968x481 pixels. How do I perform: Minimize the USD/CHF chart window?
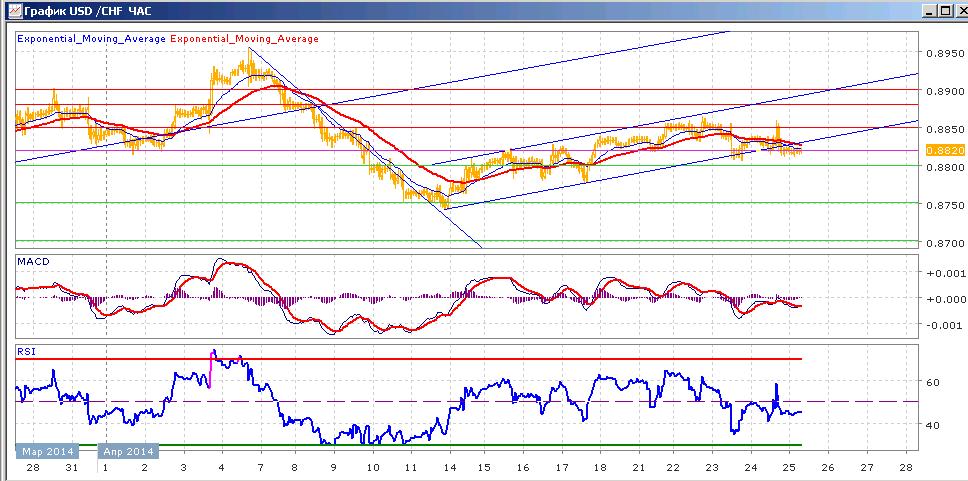click(930, 10)
